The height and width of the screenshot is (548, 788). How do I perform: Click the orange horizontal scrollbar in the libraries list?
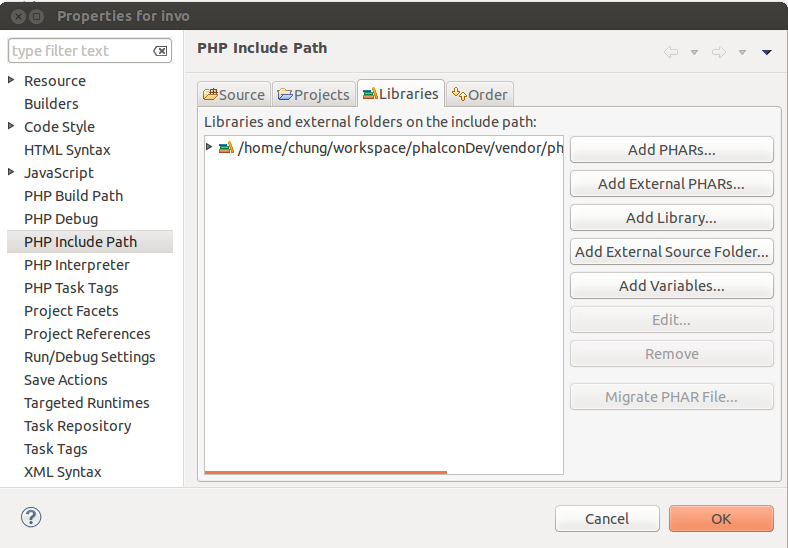click(x=326, y=472)
